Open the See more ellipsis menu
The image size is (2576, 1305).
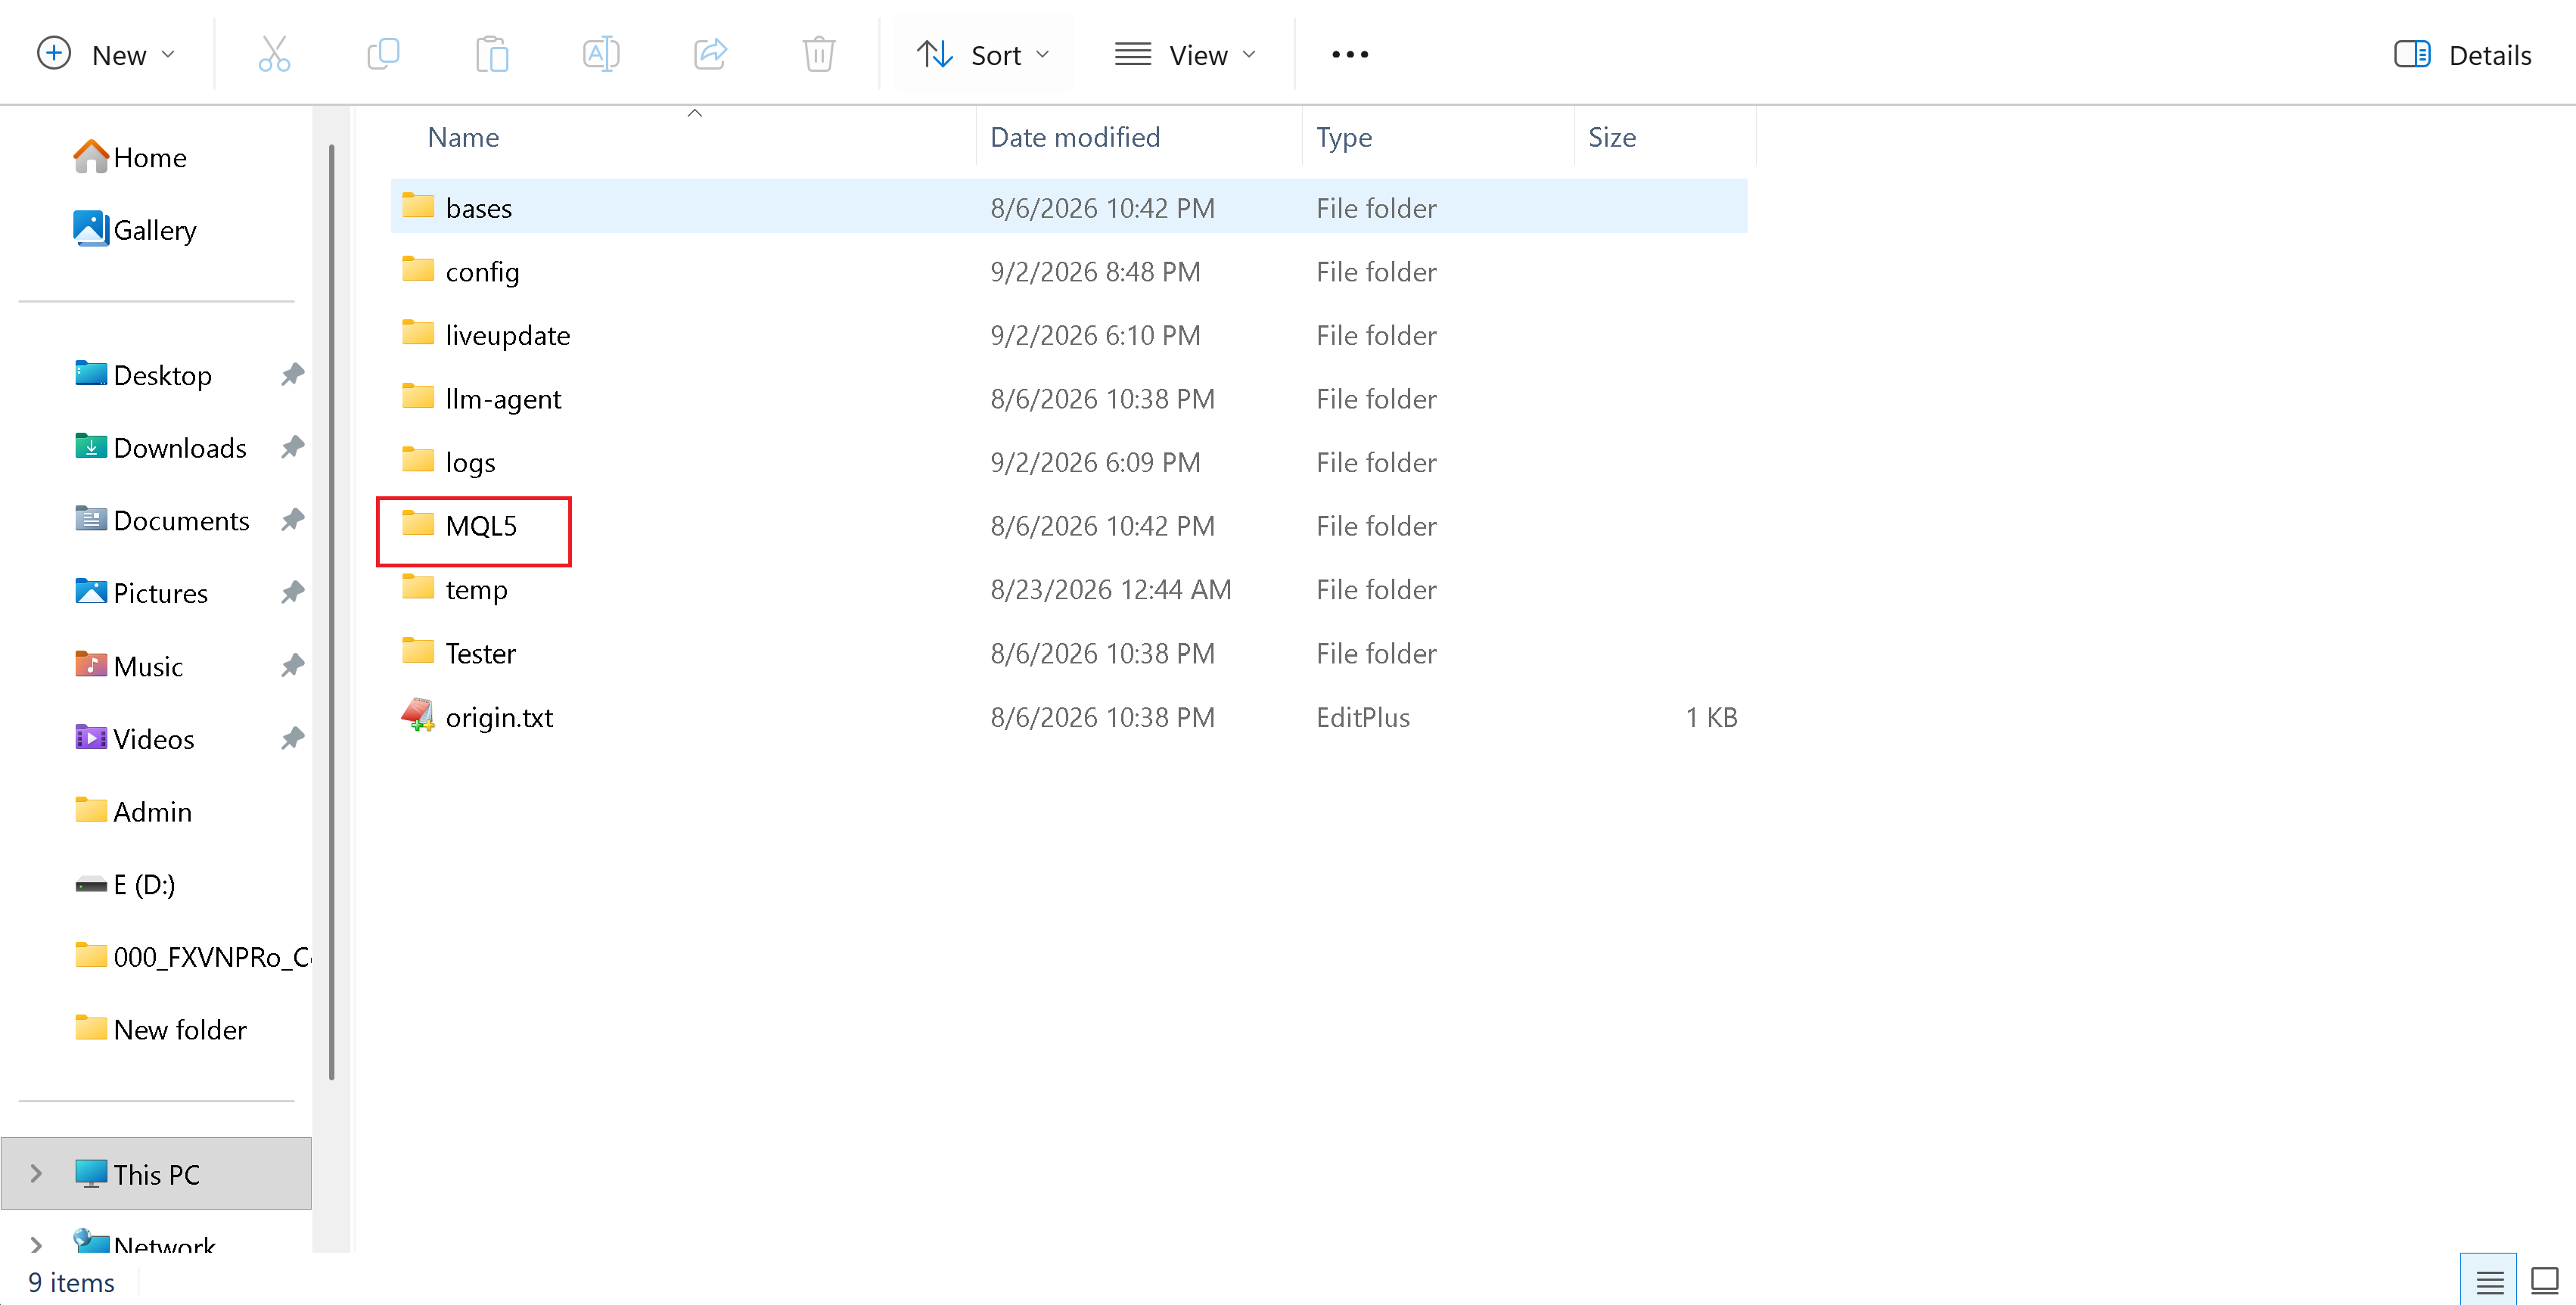tap(1350, 54)
